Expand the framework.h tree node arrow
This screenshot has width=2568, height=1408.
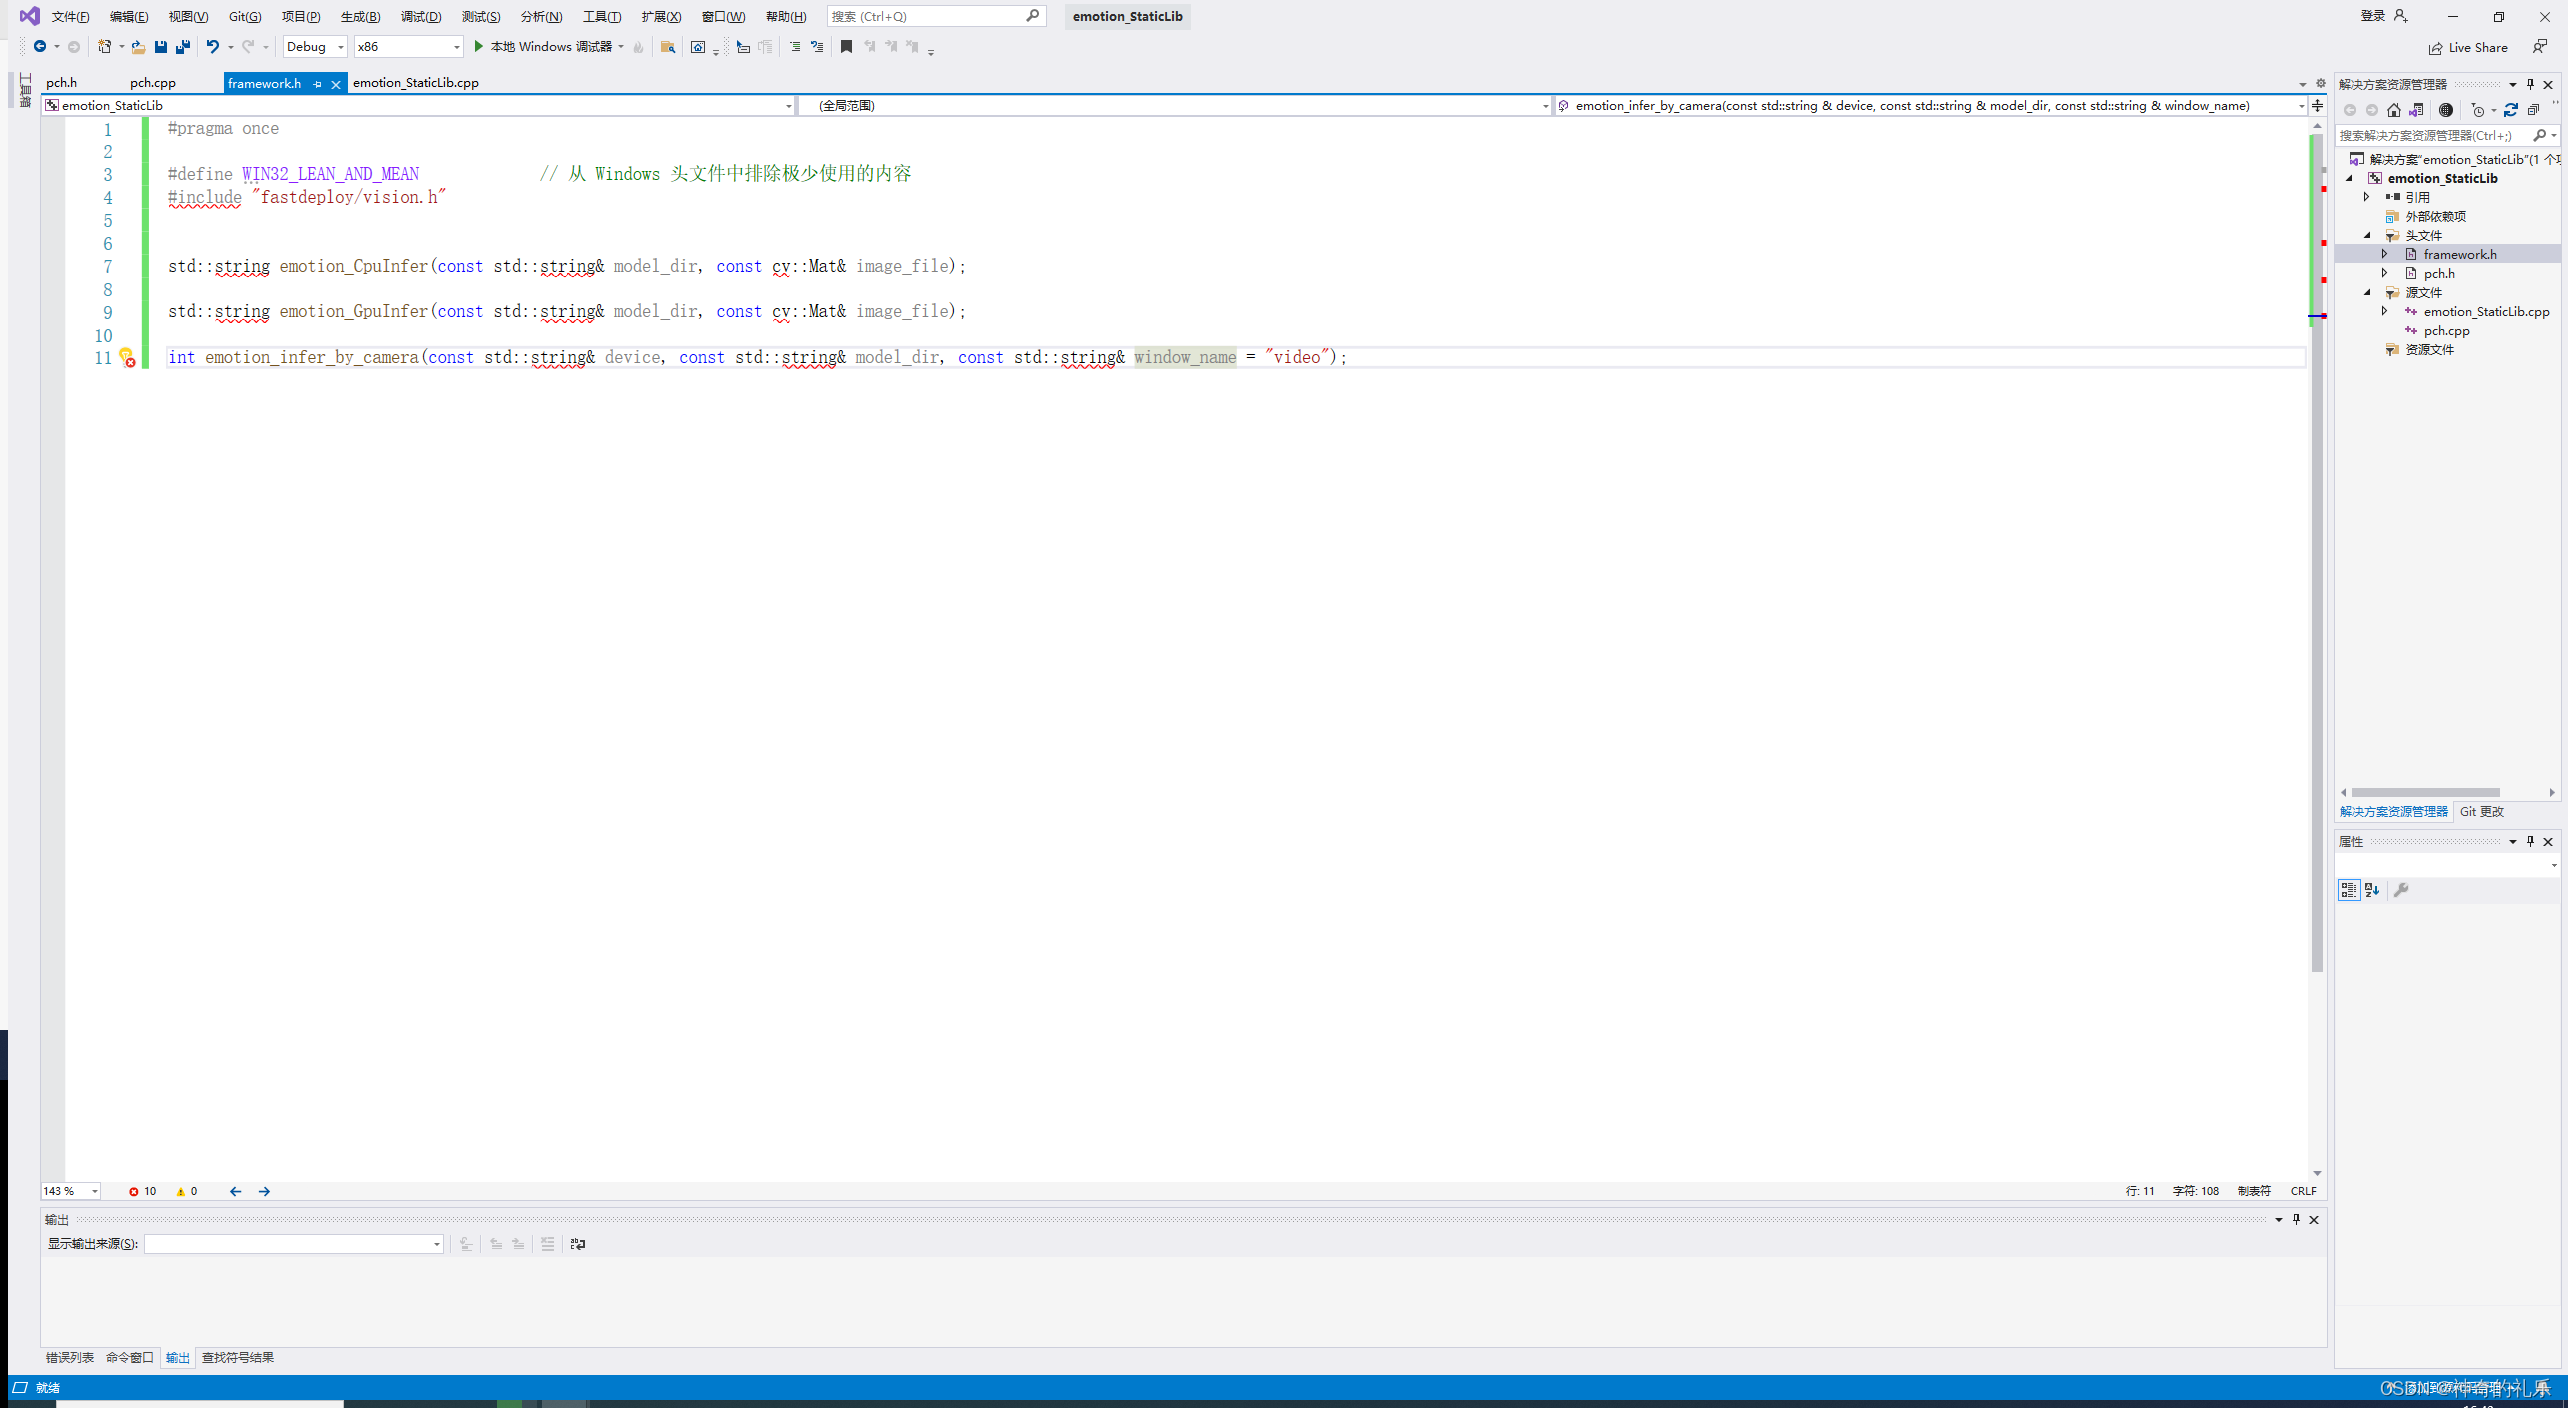click(2385, 254)
